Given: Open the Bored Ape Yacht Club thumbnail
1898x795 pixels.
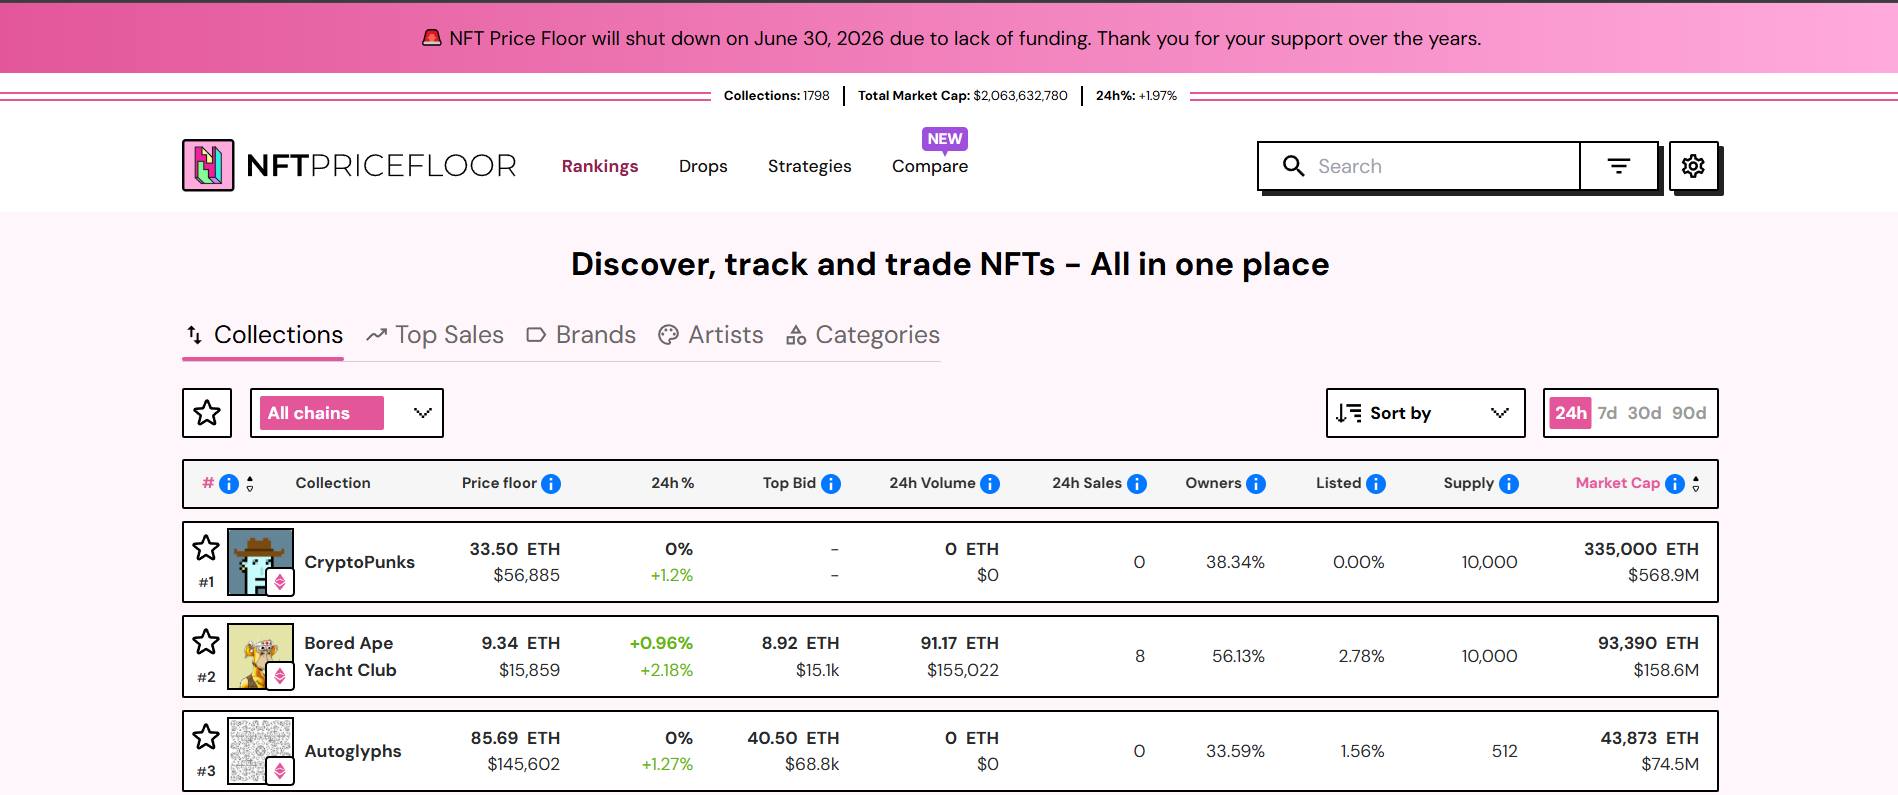Looking at the screenshot, I should tap(261, 656).
